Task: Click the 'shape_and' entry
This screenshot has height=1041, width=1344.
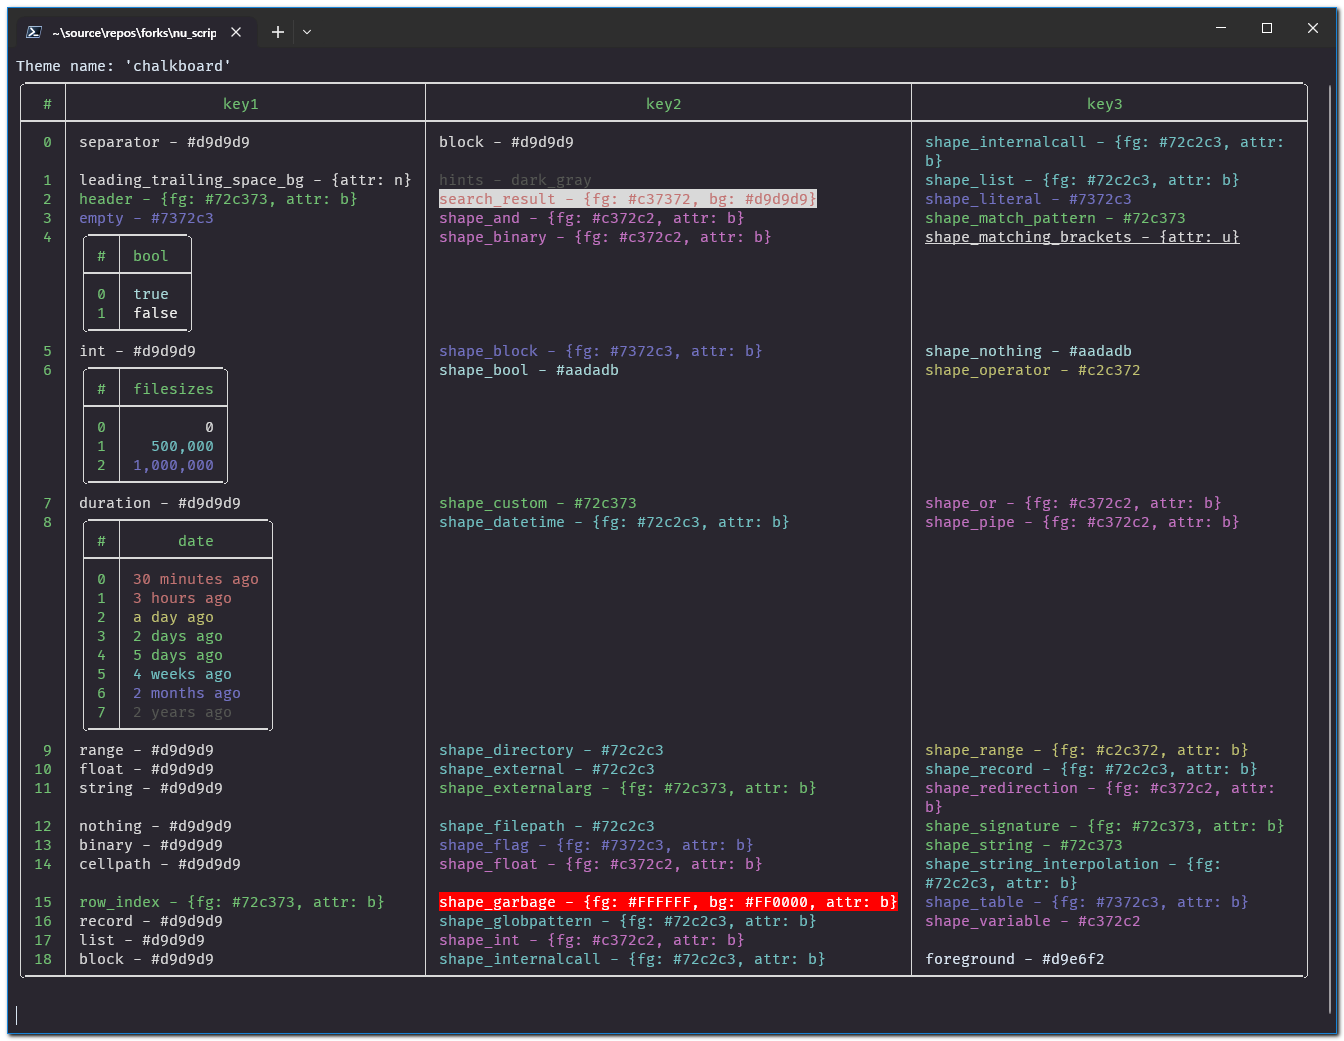Action: [592, 218]
